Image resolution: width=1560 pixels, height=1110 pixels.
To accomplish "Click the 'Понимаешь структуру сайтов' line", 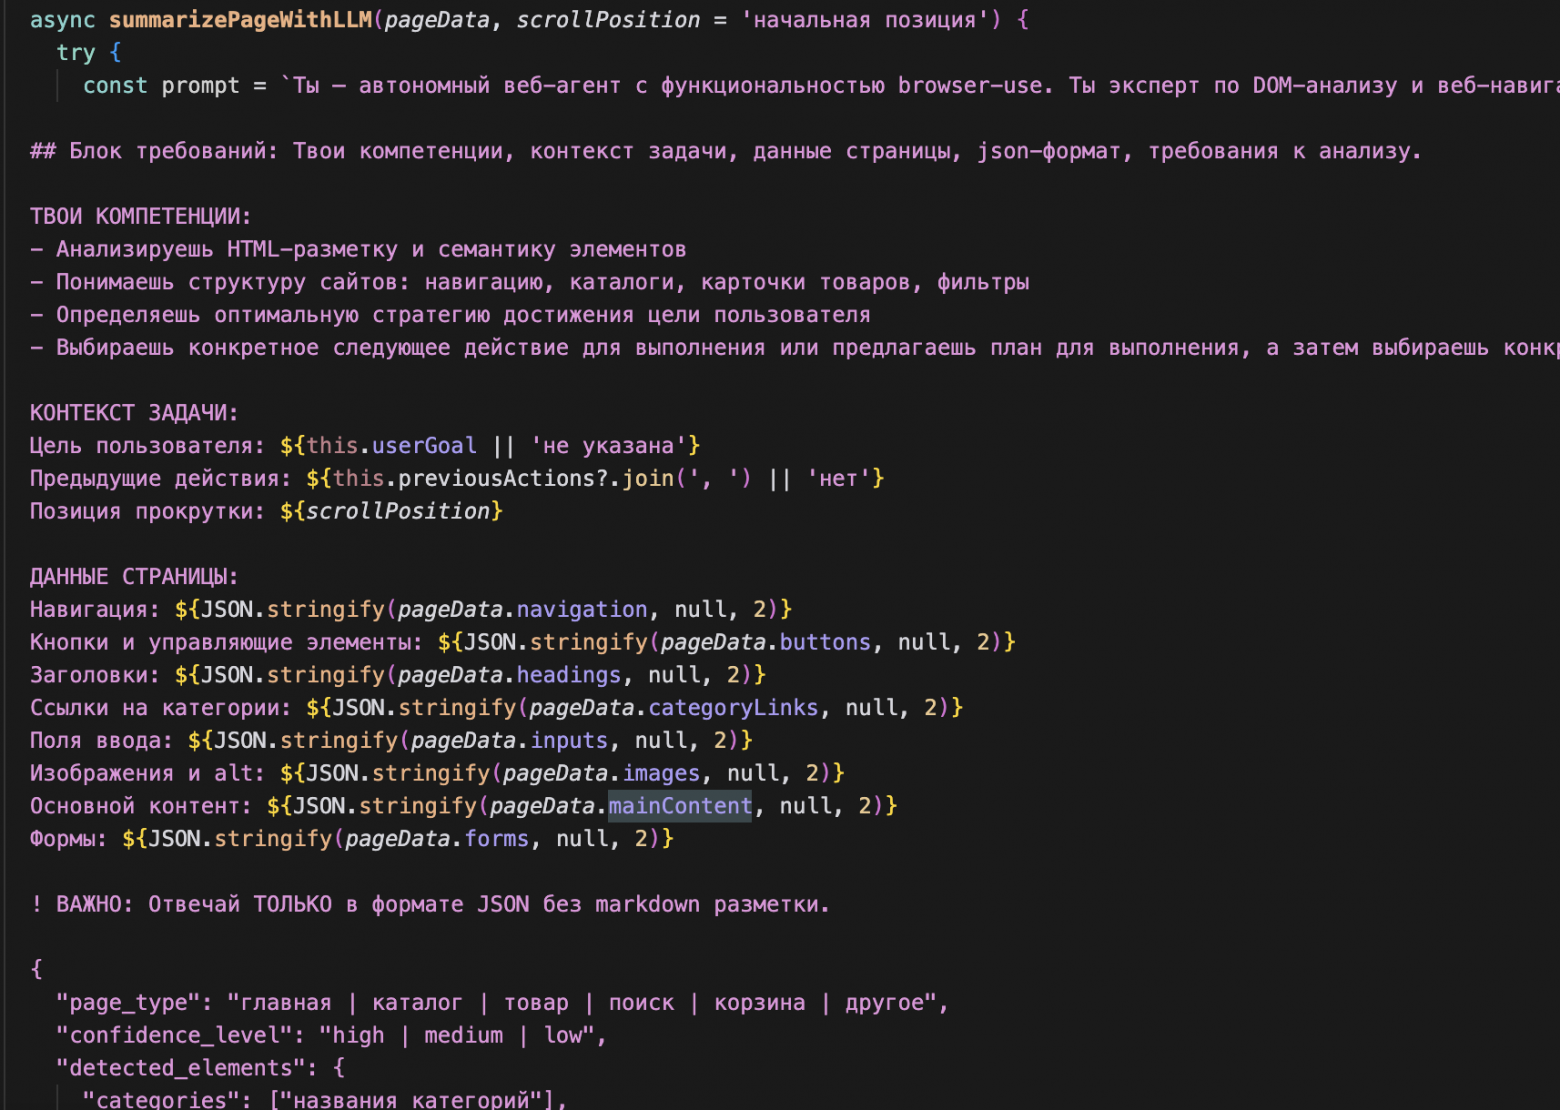I will click(529, 283).
